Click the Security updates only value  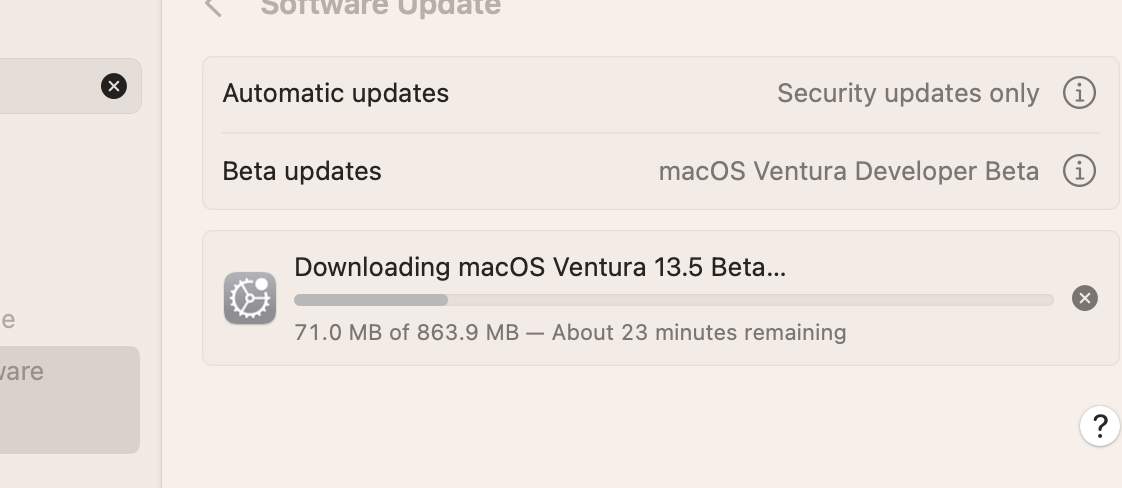908,93
